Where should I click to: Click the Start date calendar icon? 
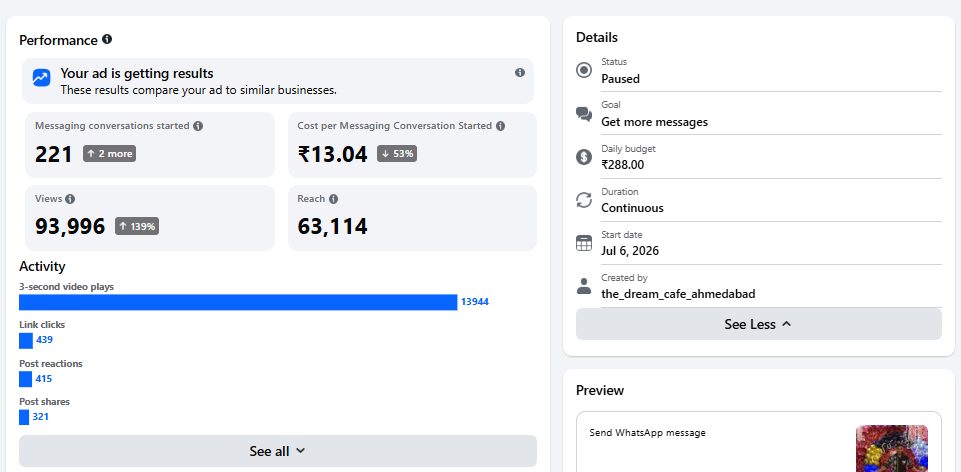[584, 243]
